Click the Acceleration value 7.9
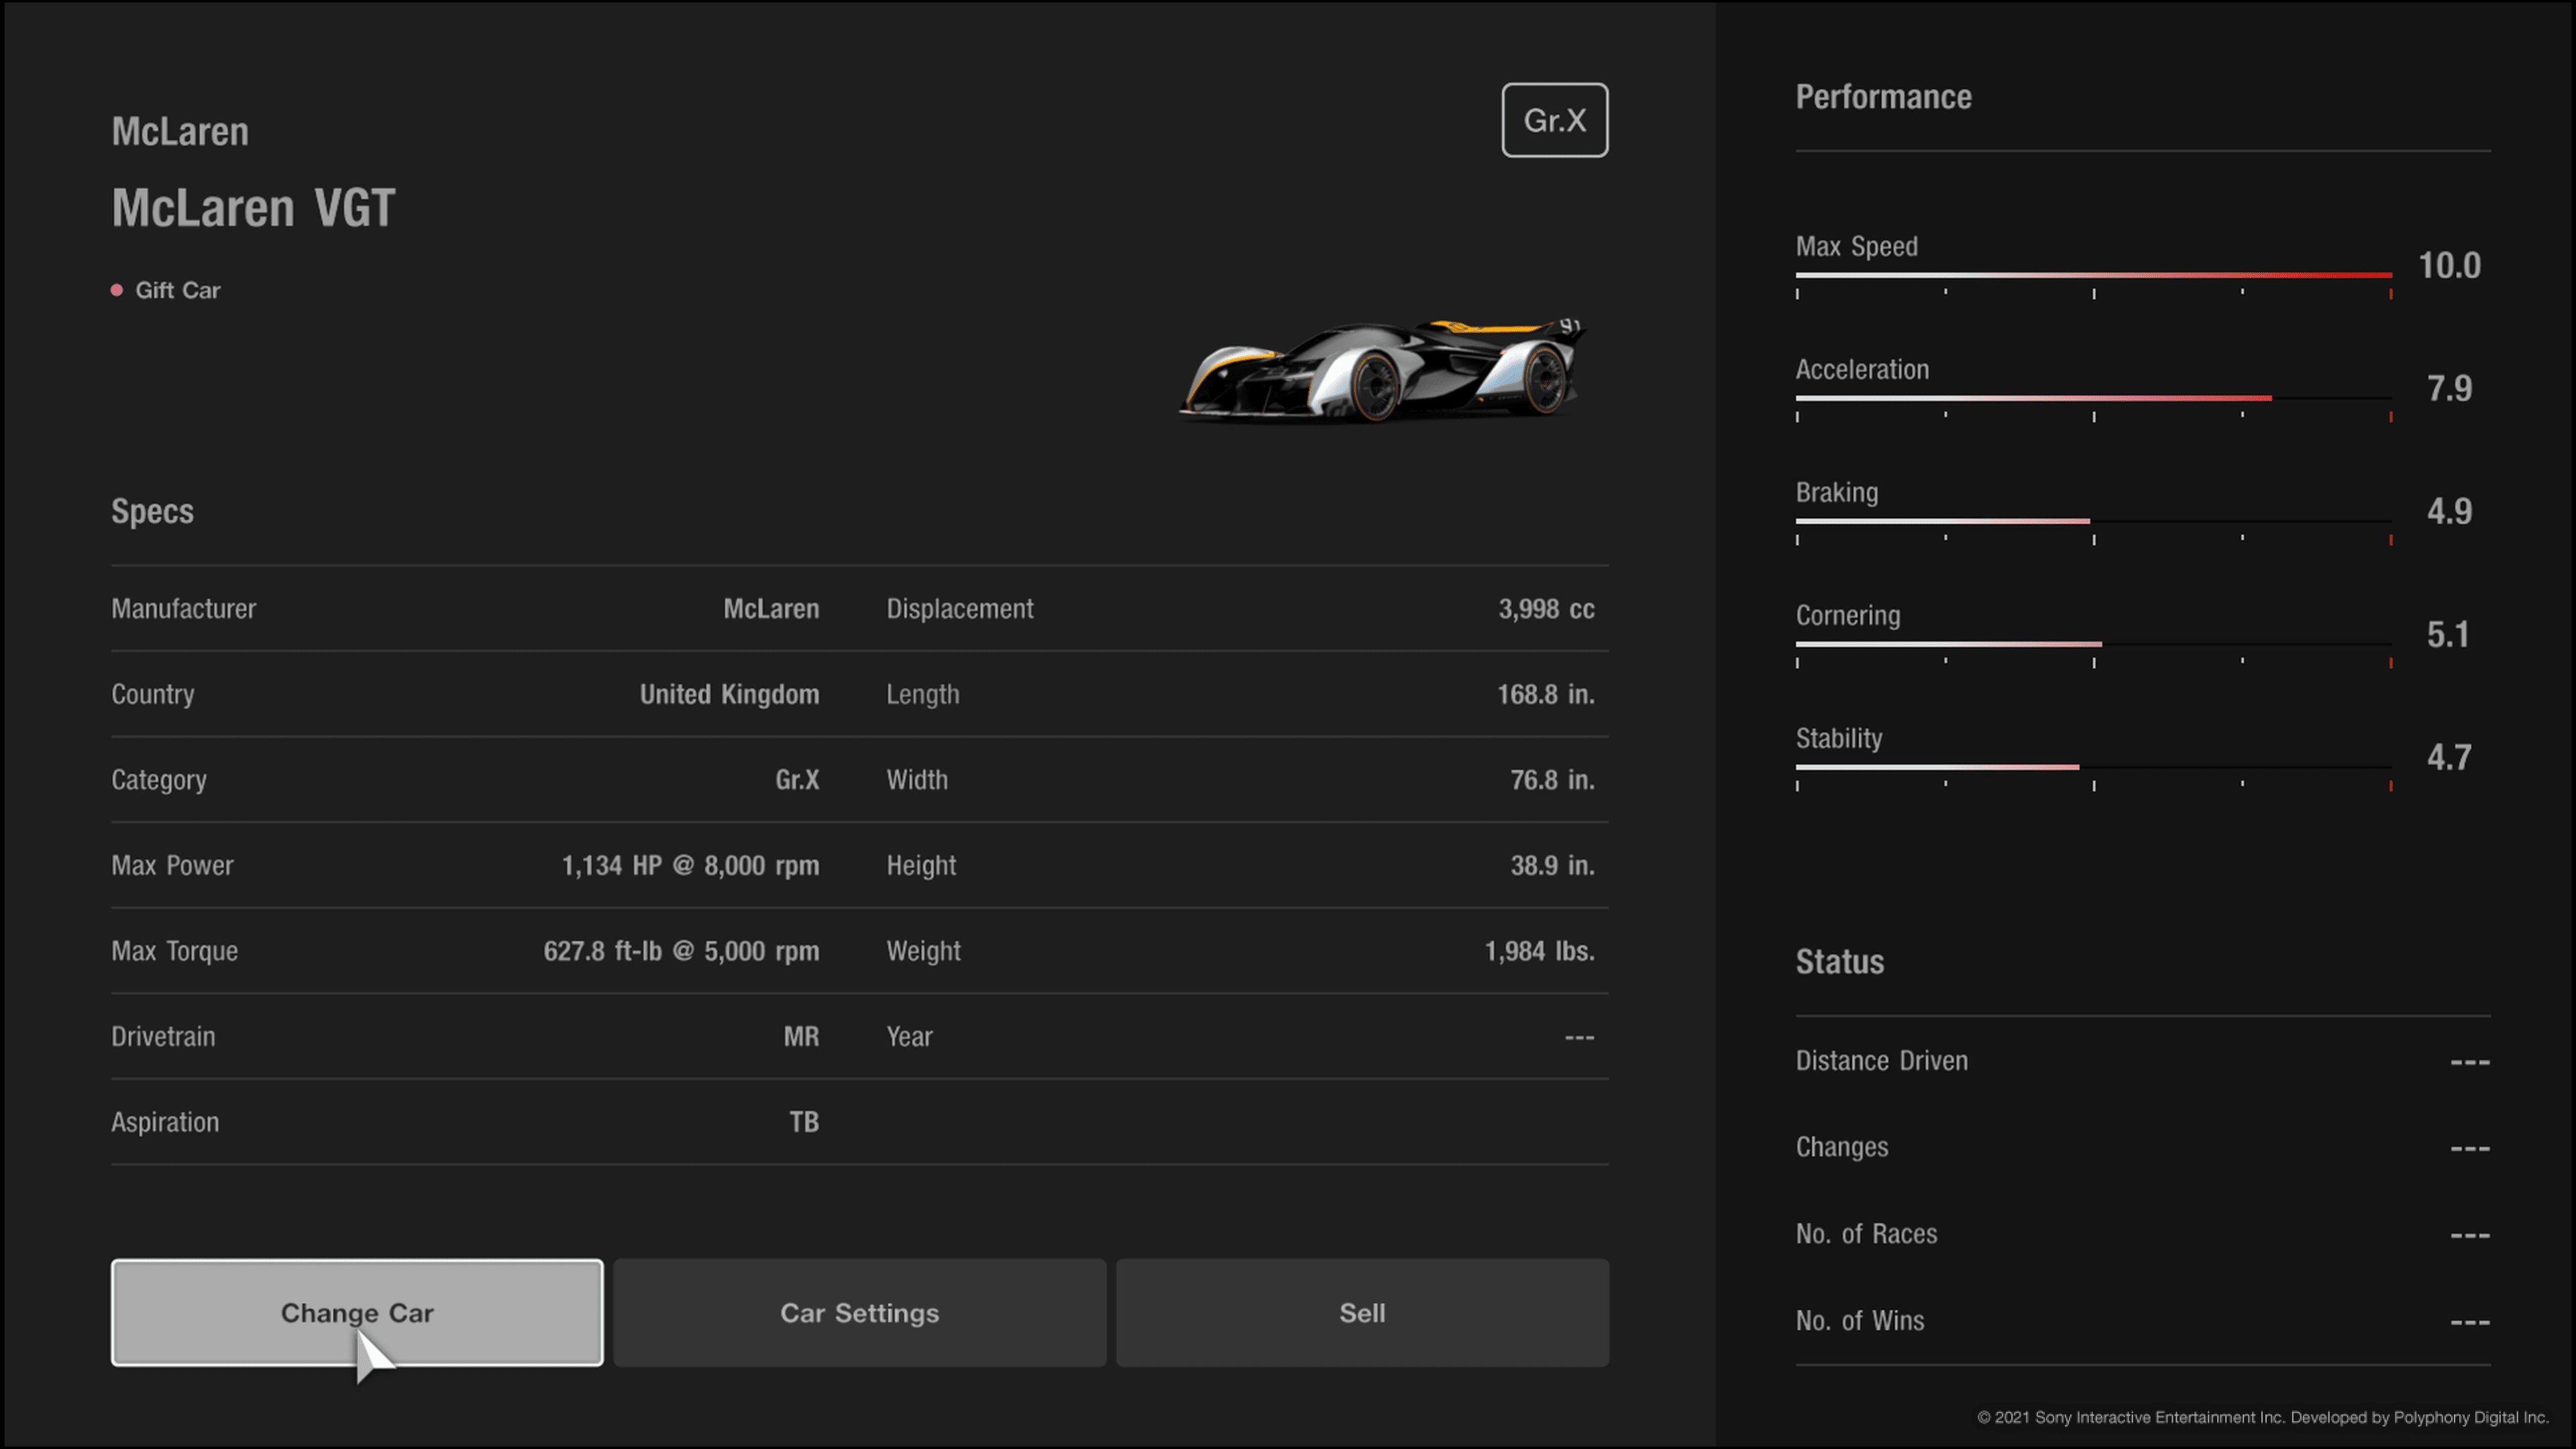Viewport: 2576px width, 1449px height. 2449,389
